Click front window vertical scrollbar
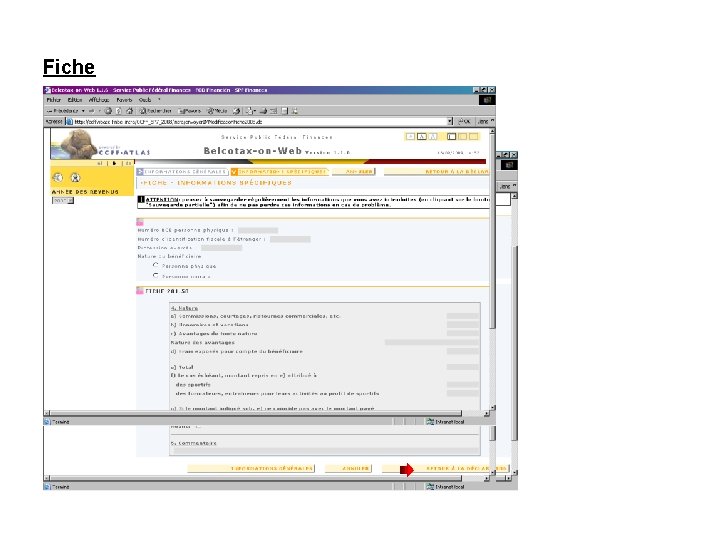720x540 pixels. click(492, 269)
